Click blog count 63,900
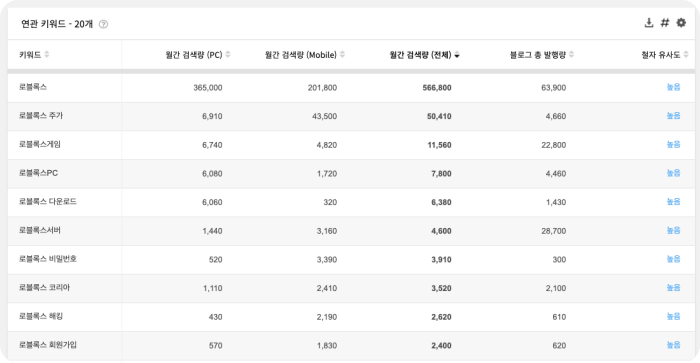The height and width of the screenshot is (363, 700). [x=554, y=88]
